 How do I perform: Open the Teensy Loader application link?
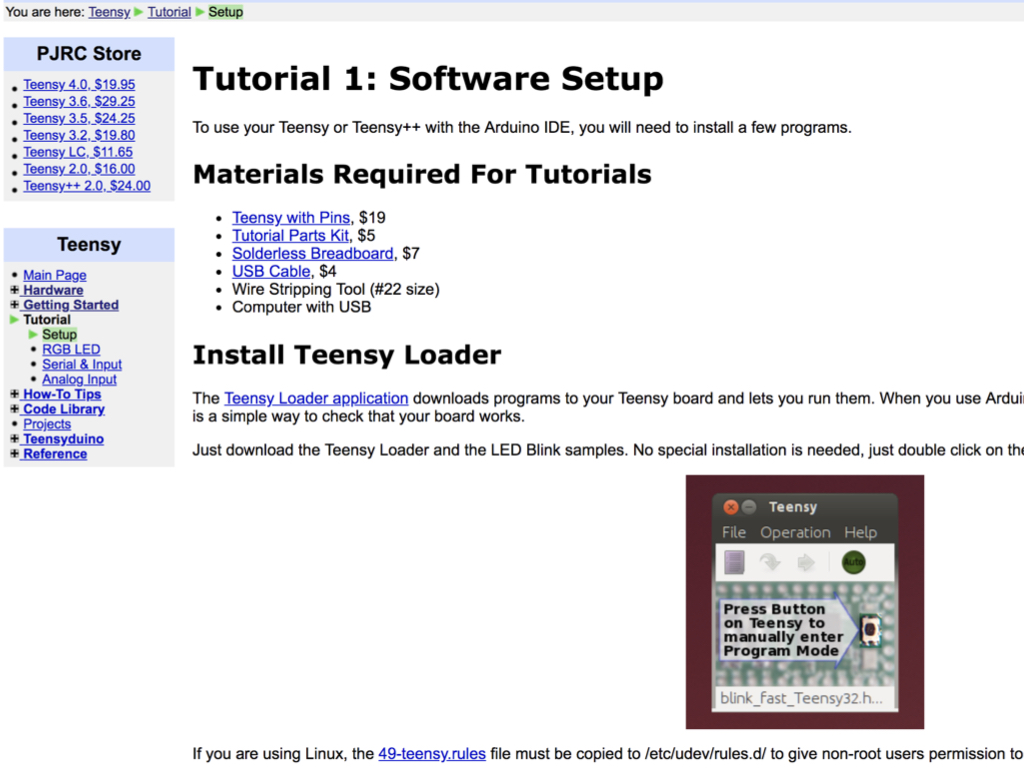click(316, 398)
